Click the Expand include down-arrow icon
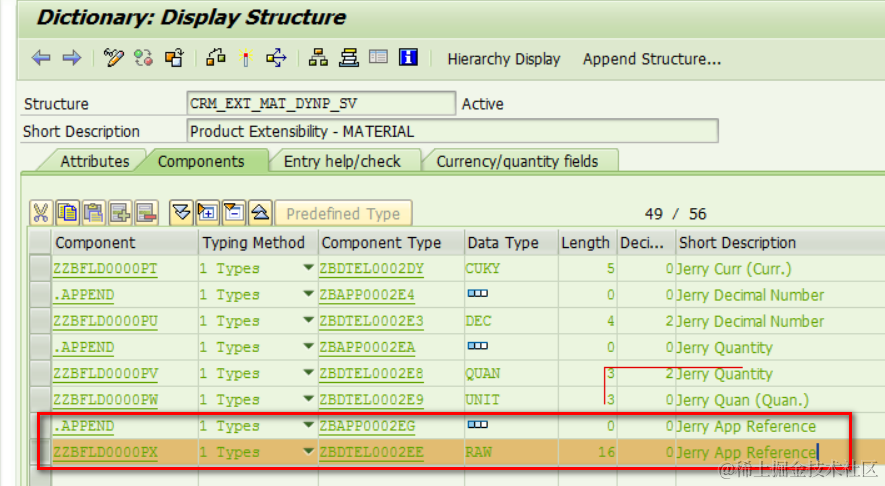The height and width of the screenshot is (486, 885). [181, 213]
